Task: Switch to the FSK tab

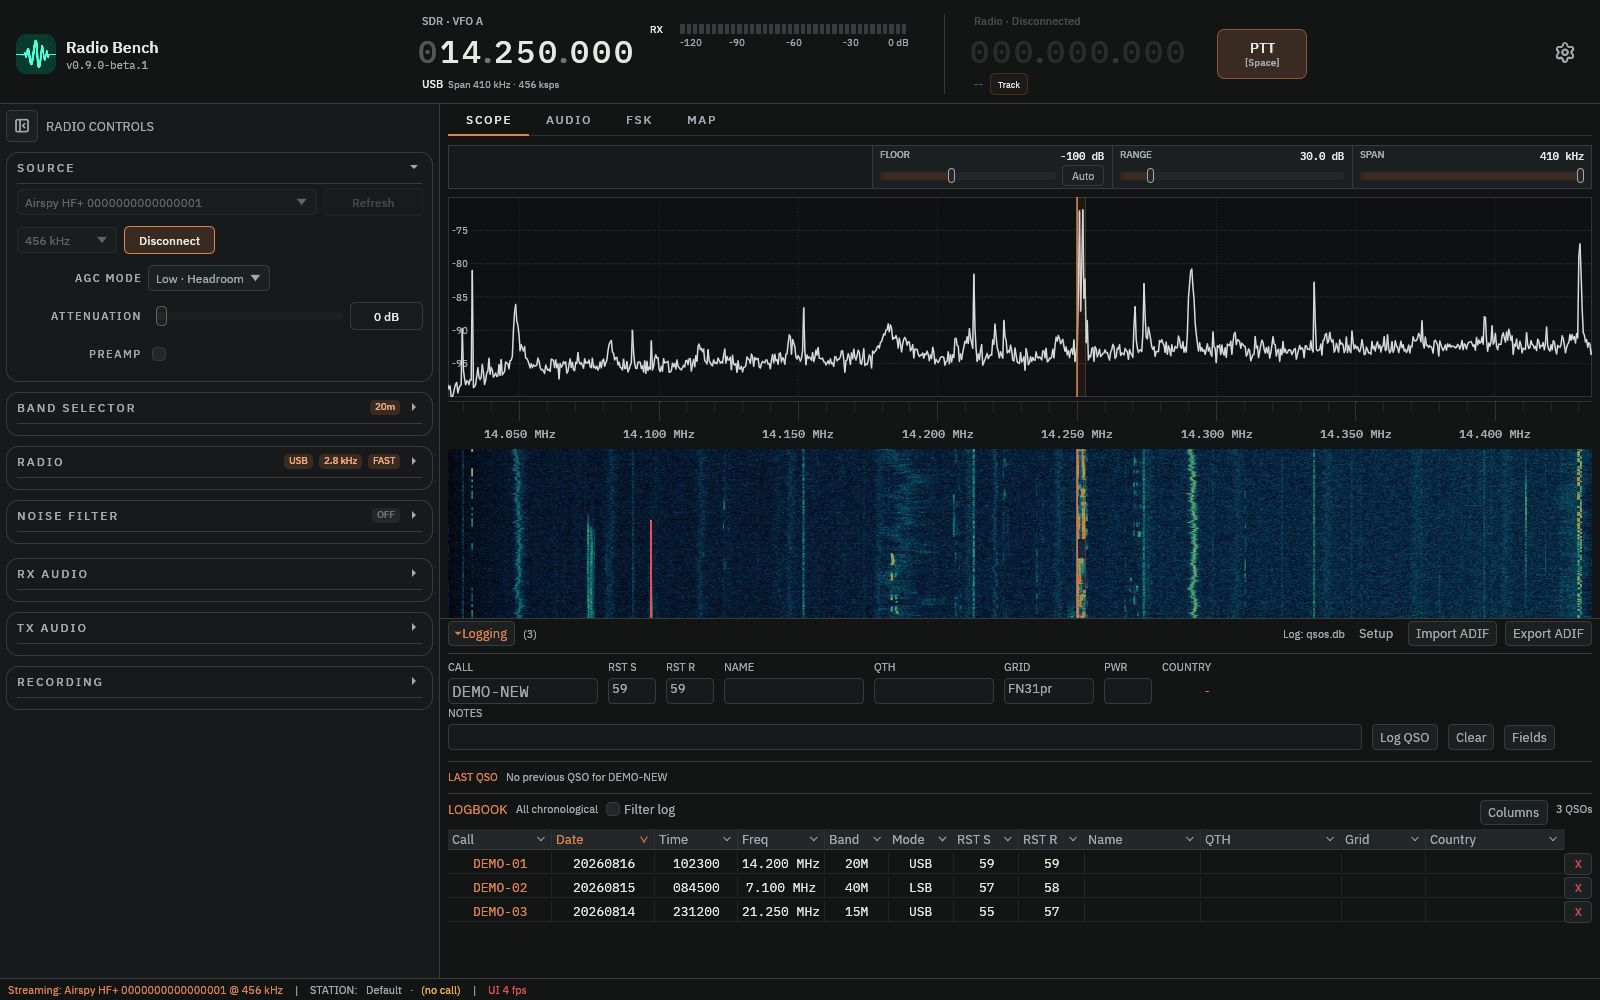Action: 639,120
